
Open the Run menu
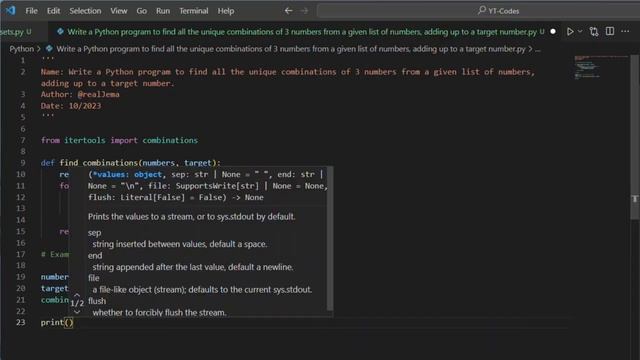coord(163,11)
